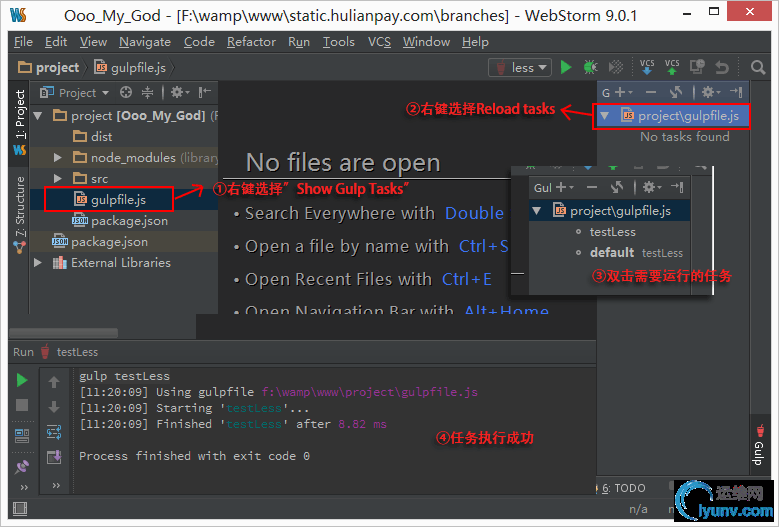Open the Help menu
The image size is (779, 527).
pos(475,42)
